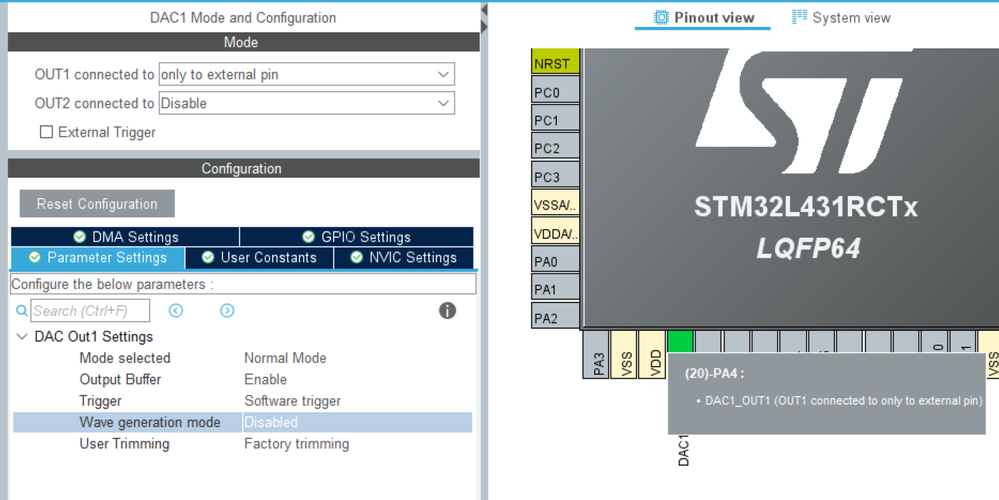Click the Reset Configuration button
This screenshot has width=999, height=500.
97,204
